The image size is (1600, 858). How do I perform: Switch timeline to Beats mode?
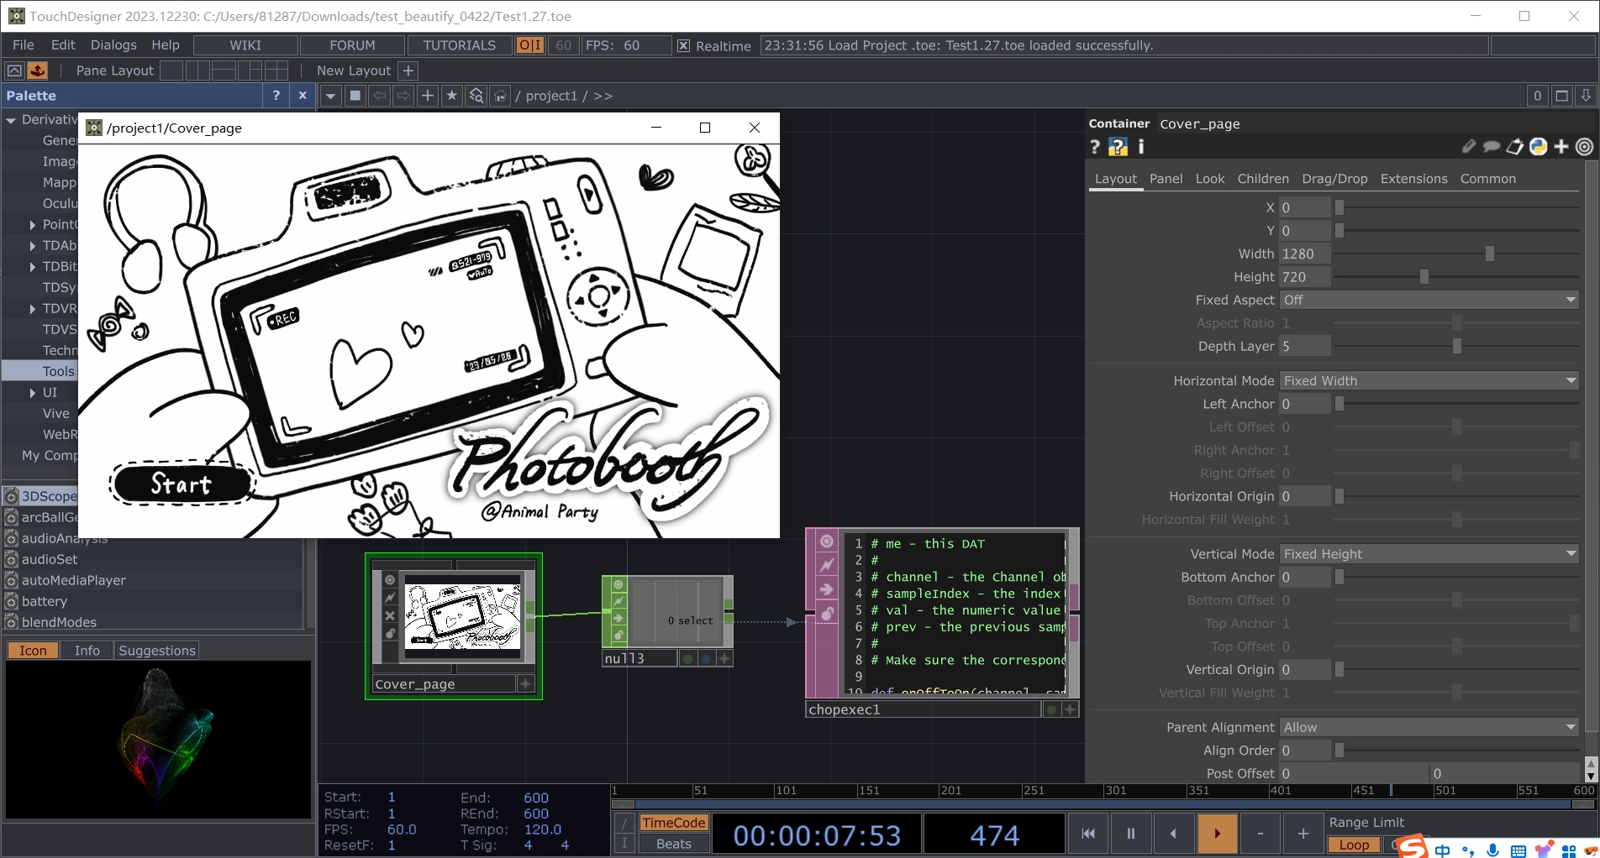673,844
